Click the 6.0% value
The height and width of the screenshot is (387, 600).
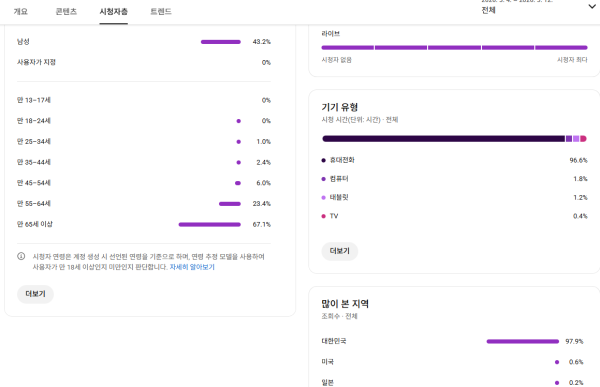264,183
